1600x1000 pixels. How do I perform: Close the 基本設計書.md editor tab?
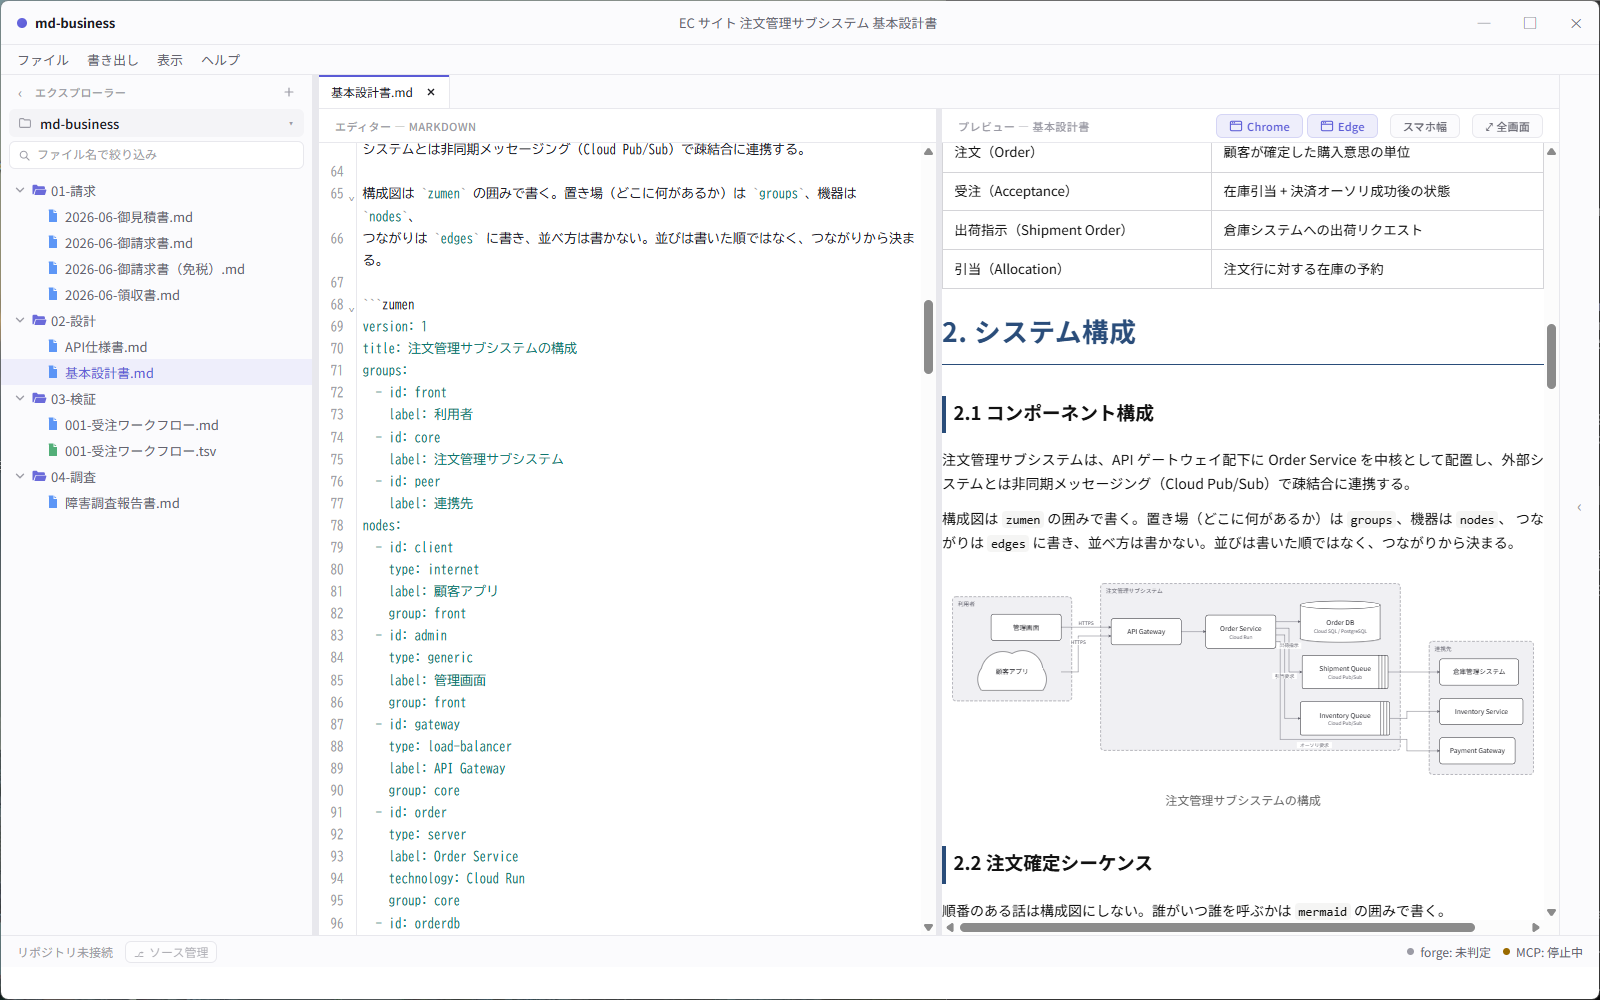[x=431, y=92]
